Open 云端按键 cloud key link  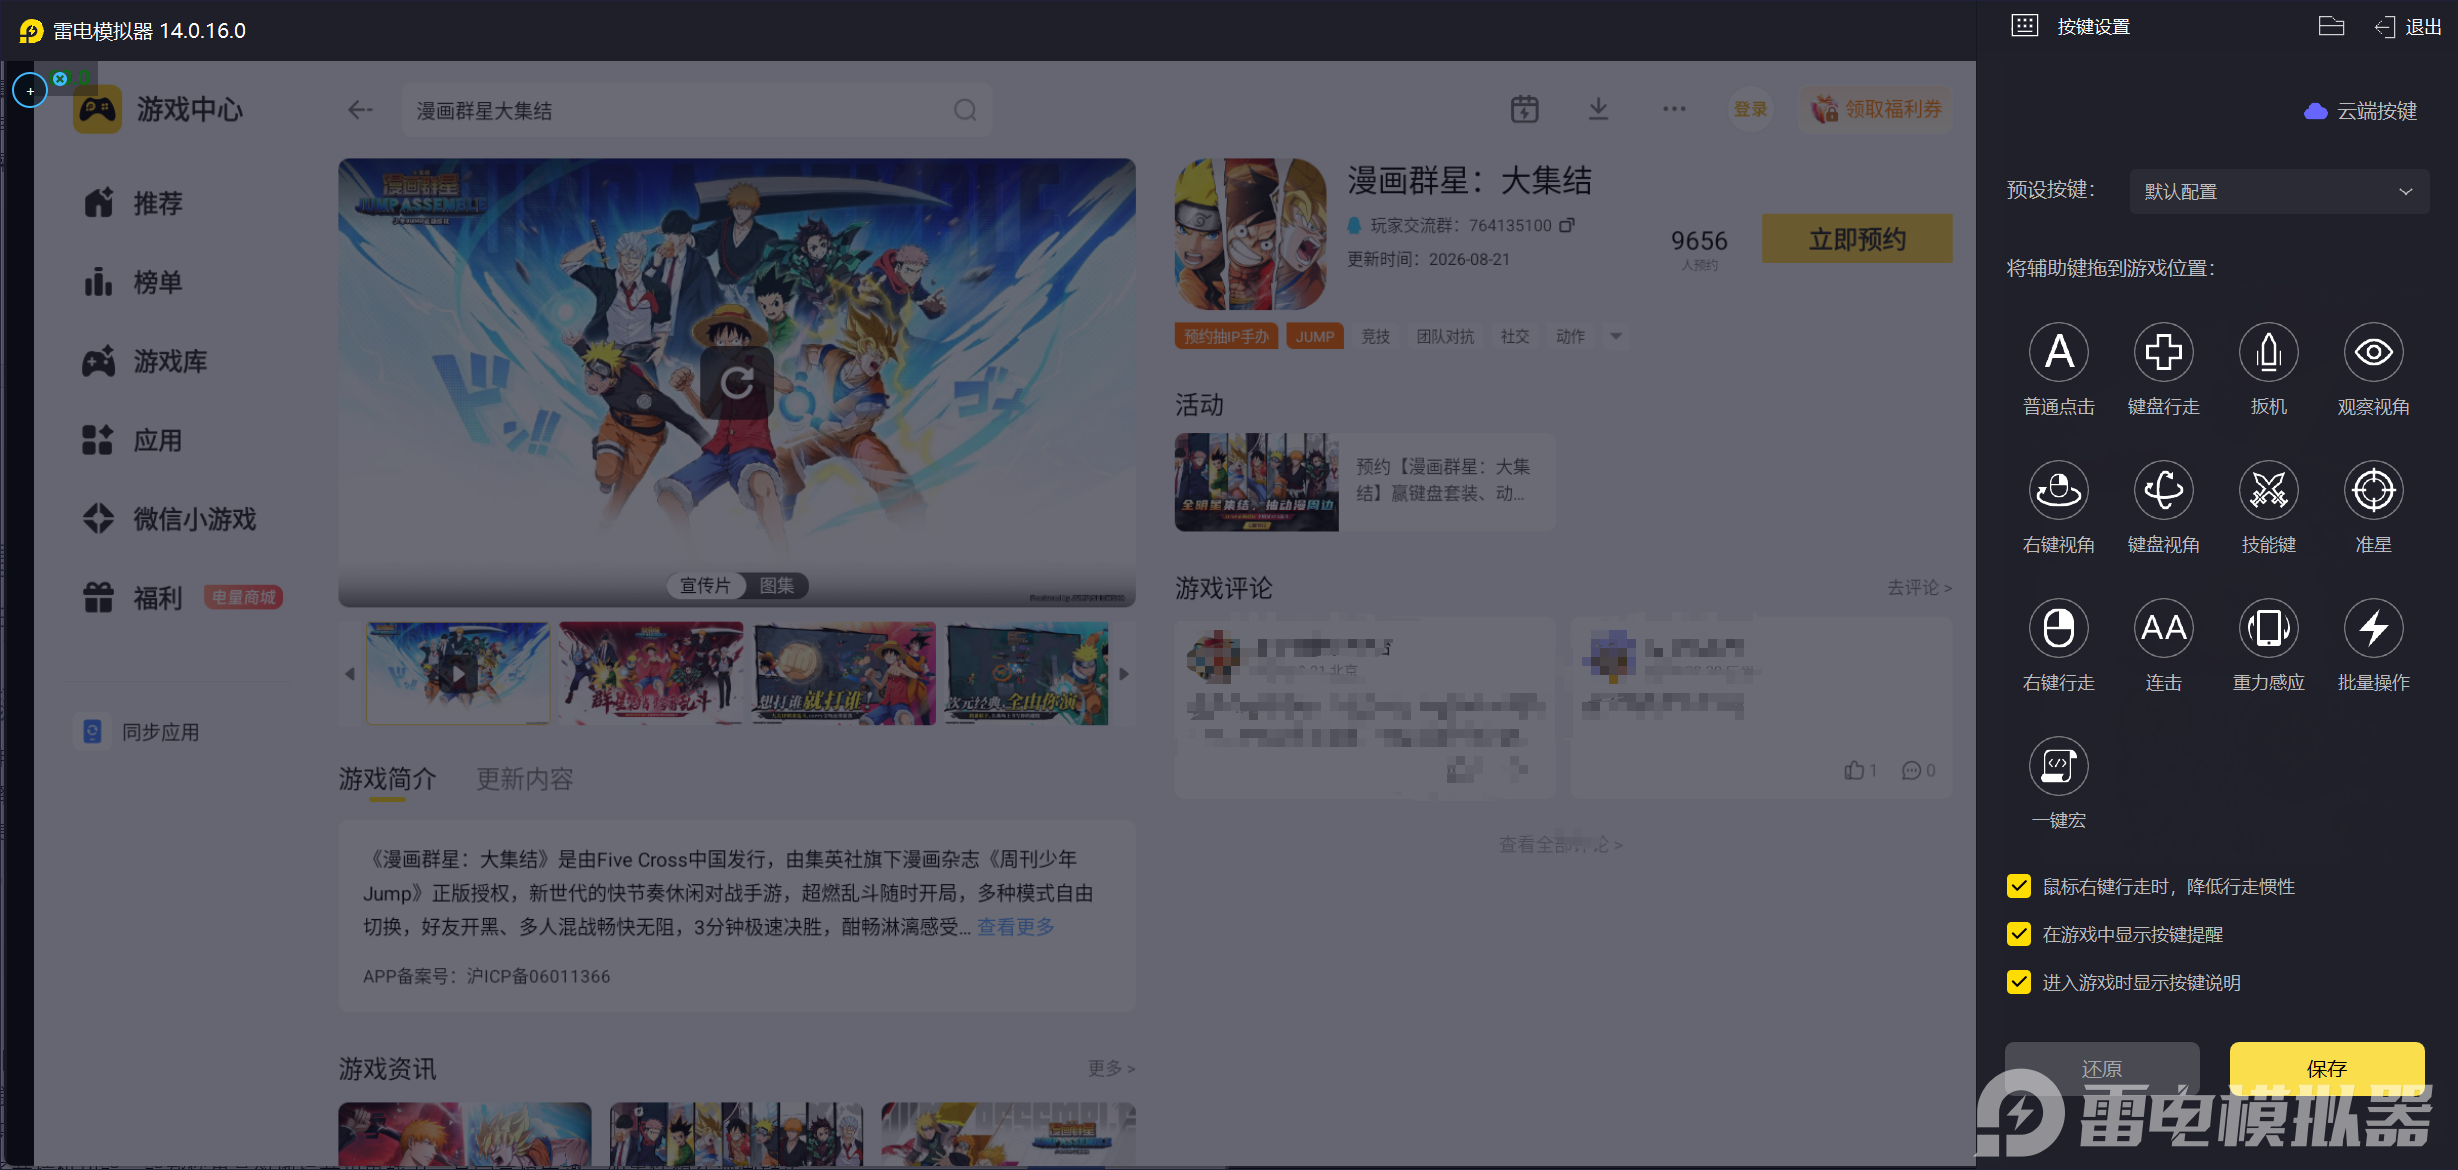[x=2360, y=111]
